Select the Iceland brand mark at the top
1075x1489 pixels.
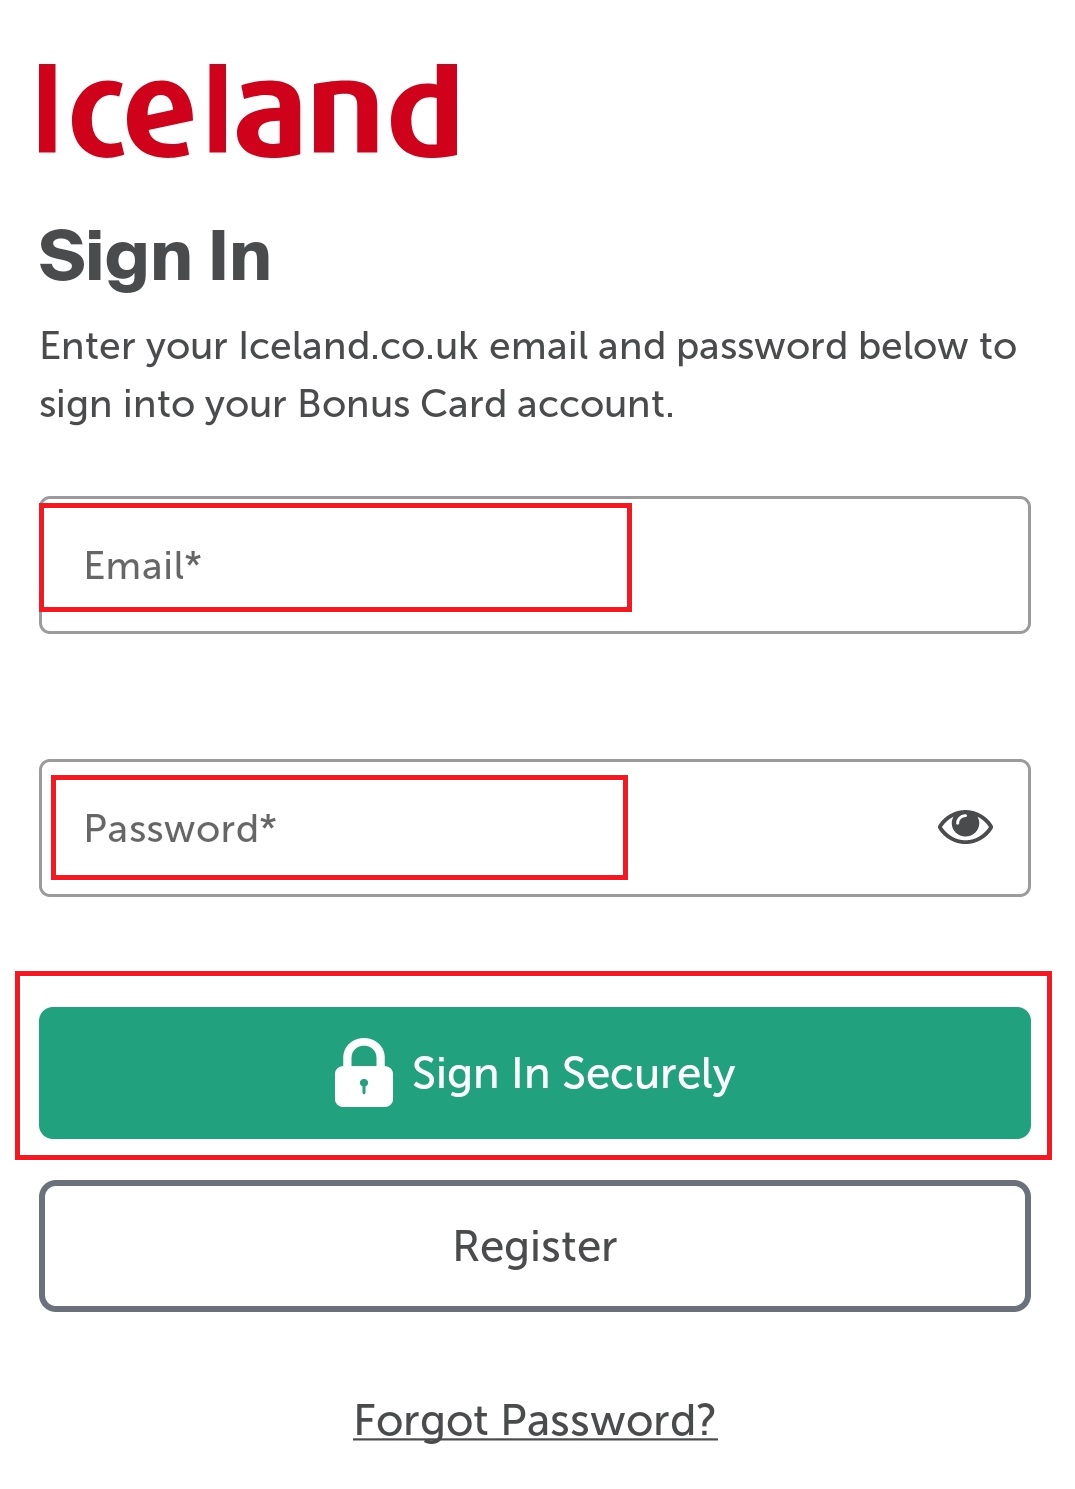click(x=247, y=110)
